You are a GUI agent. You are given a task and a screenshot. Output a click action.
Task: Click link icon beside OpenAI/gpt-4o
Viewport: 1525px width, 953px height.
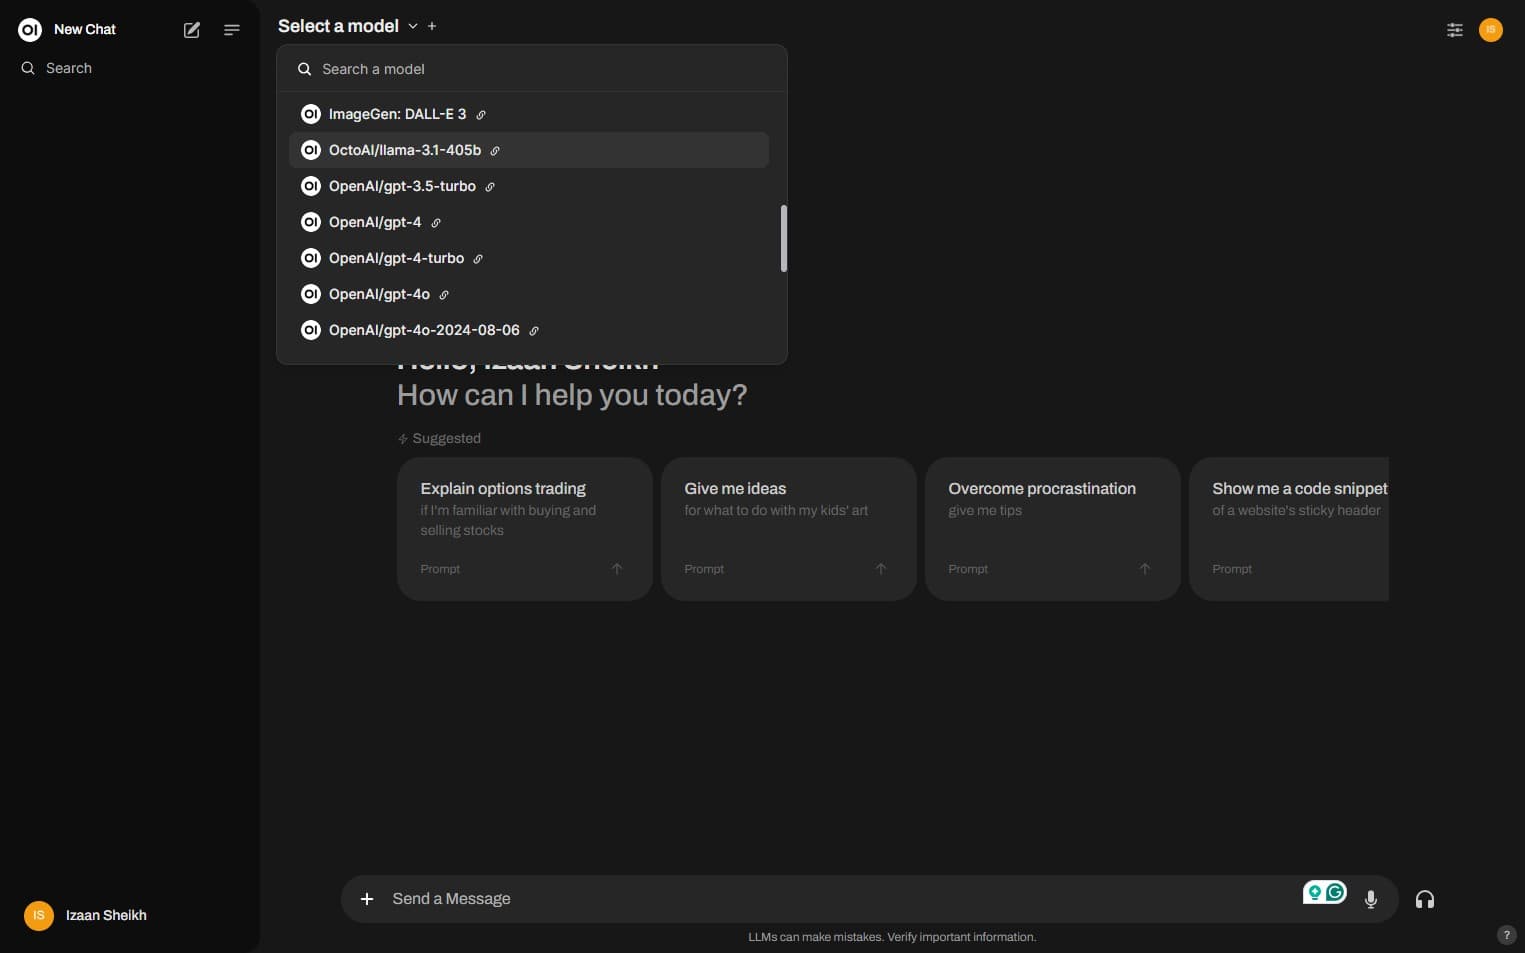444,295
